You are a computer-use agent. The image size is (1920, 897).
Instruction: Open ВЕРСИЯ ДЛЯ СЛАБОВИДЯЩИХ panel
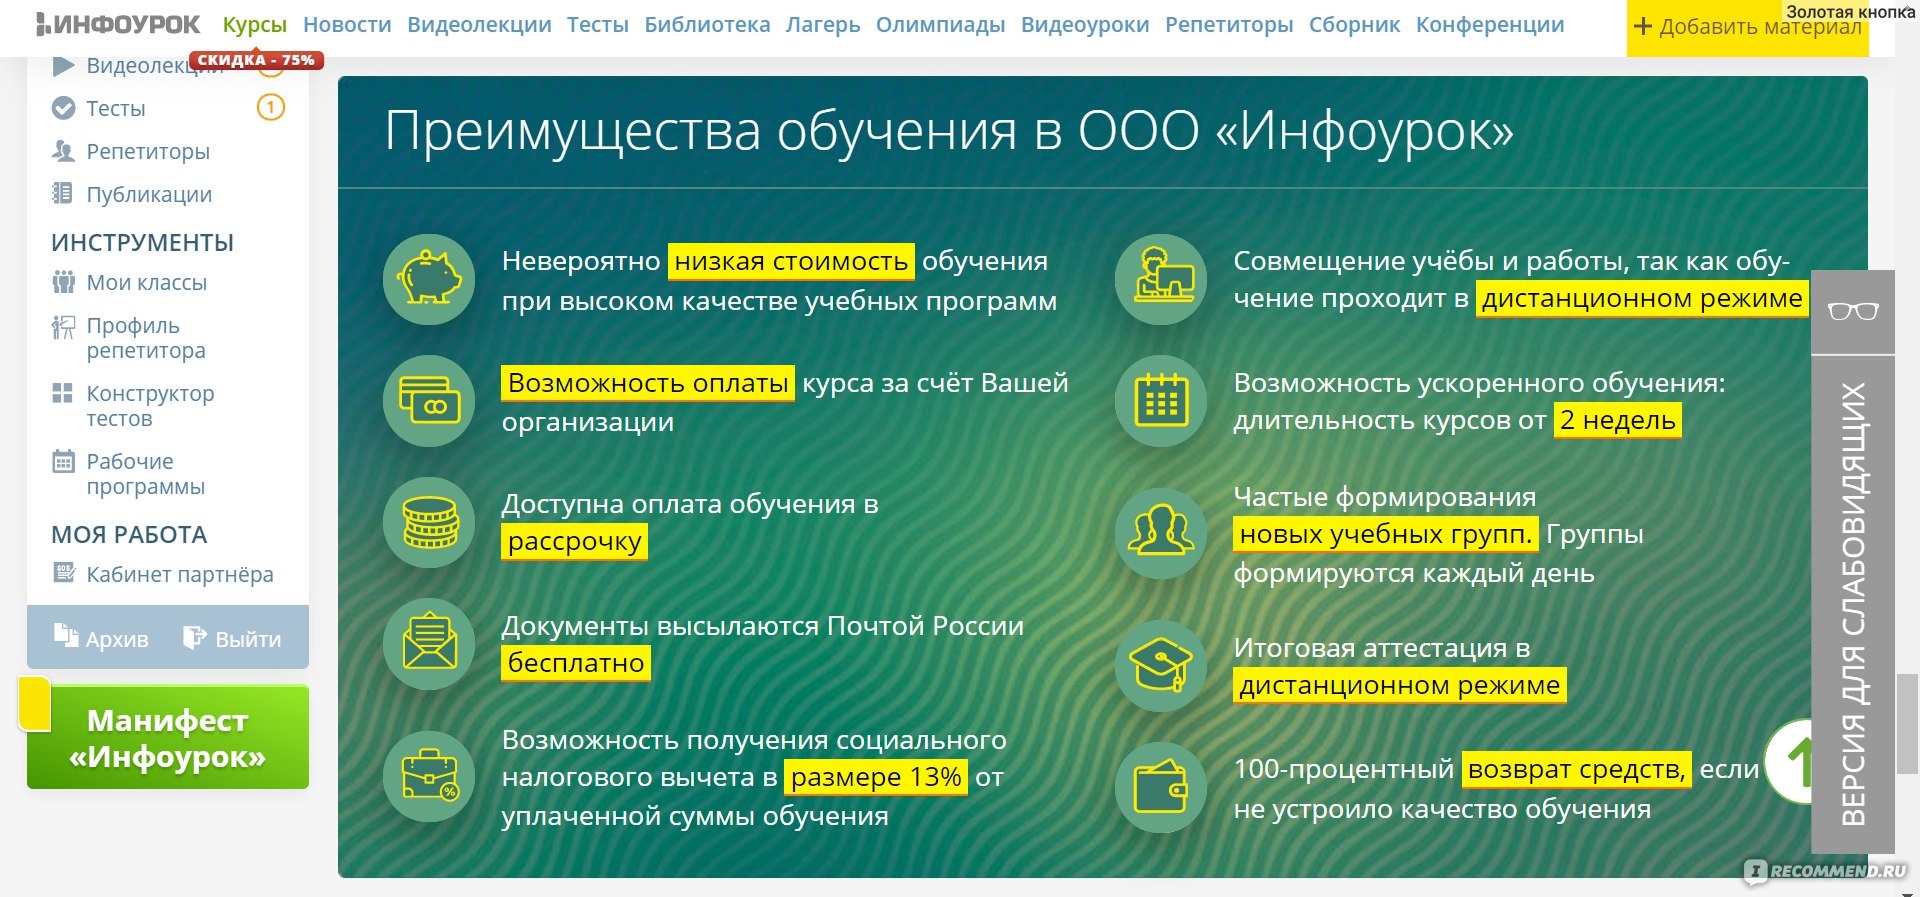pyautogui.click(x=1853, y=604)
